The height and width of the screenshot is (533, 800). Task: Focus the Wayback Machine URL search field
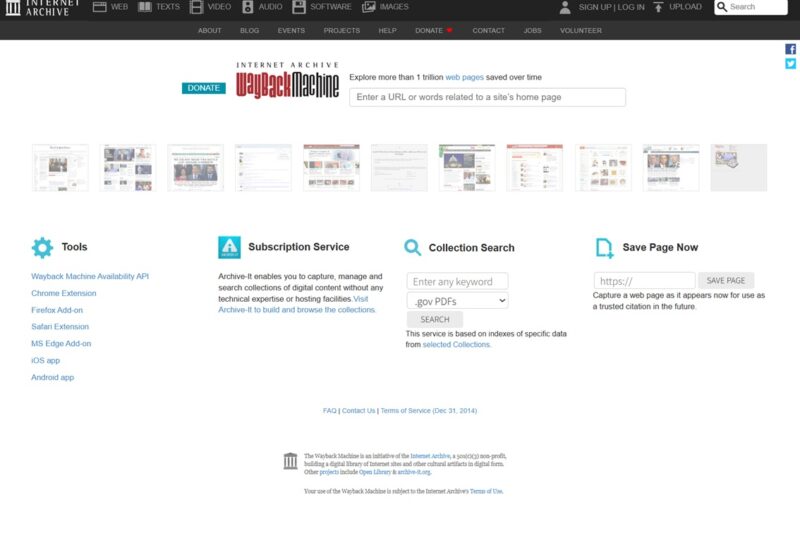point(487,97)
